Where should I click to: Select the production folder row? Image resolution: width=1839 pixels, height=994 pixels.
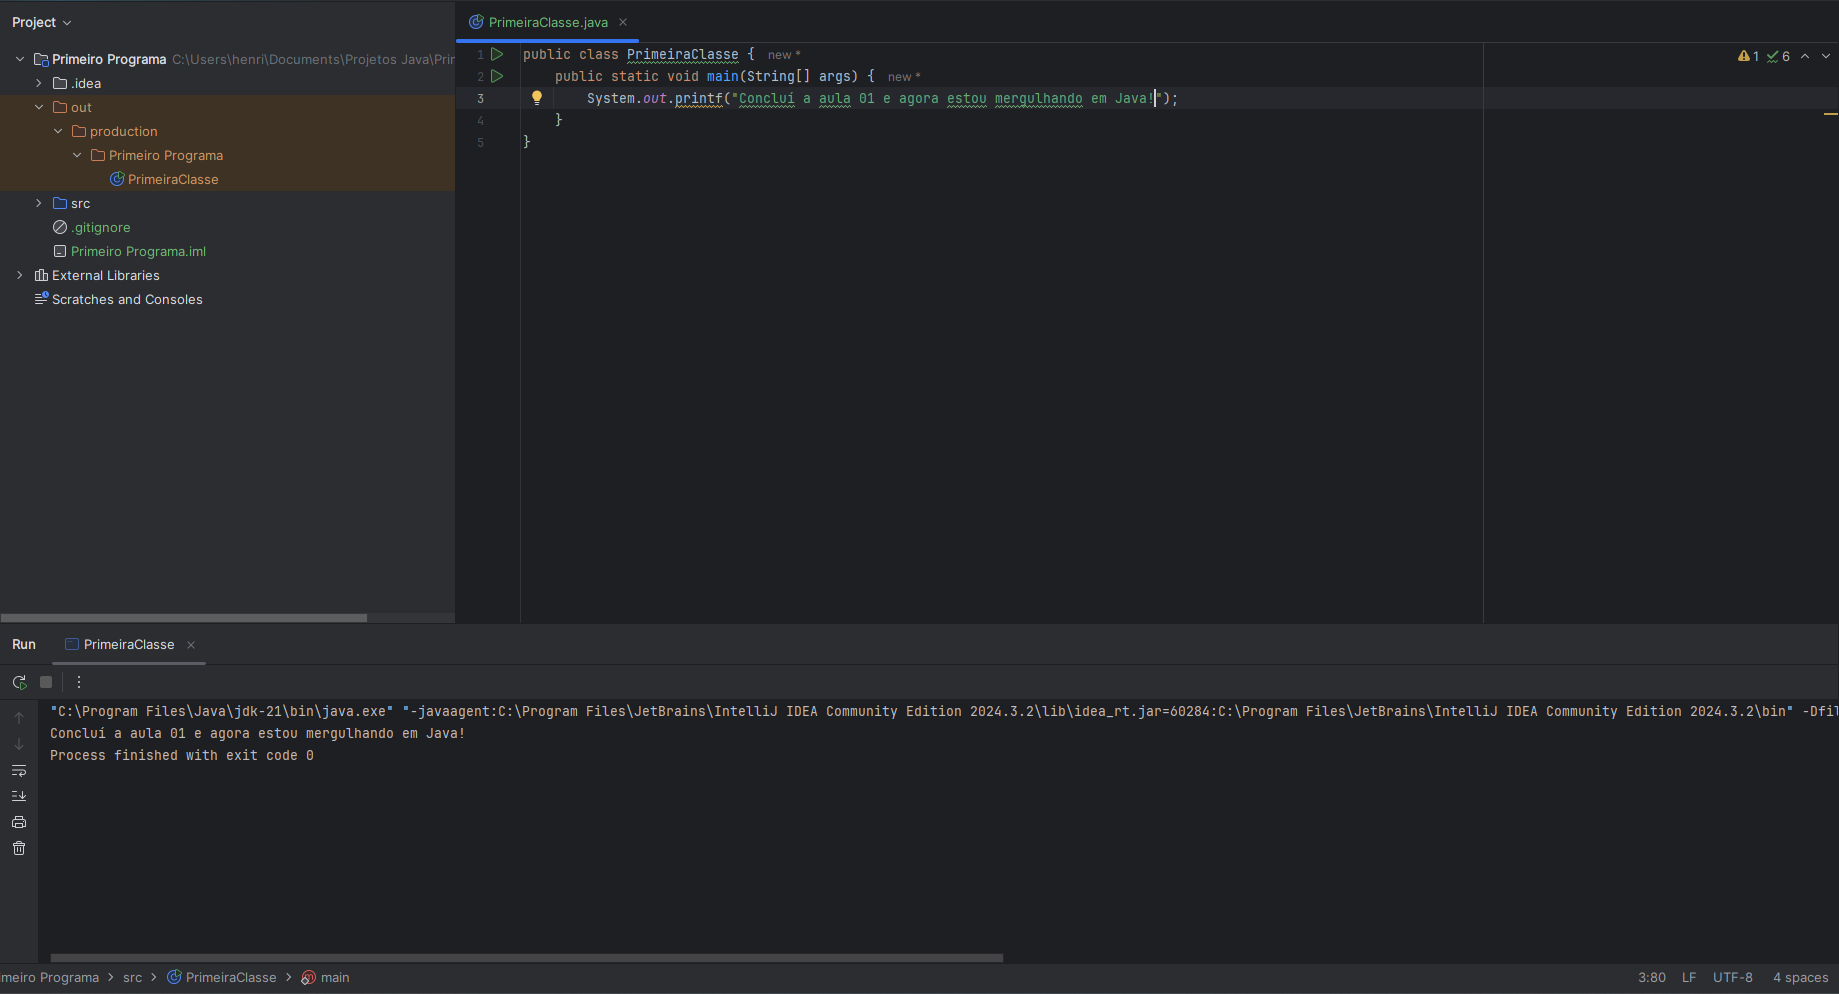(x=227, y=131)
